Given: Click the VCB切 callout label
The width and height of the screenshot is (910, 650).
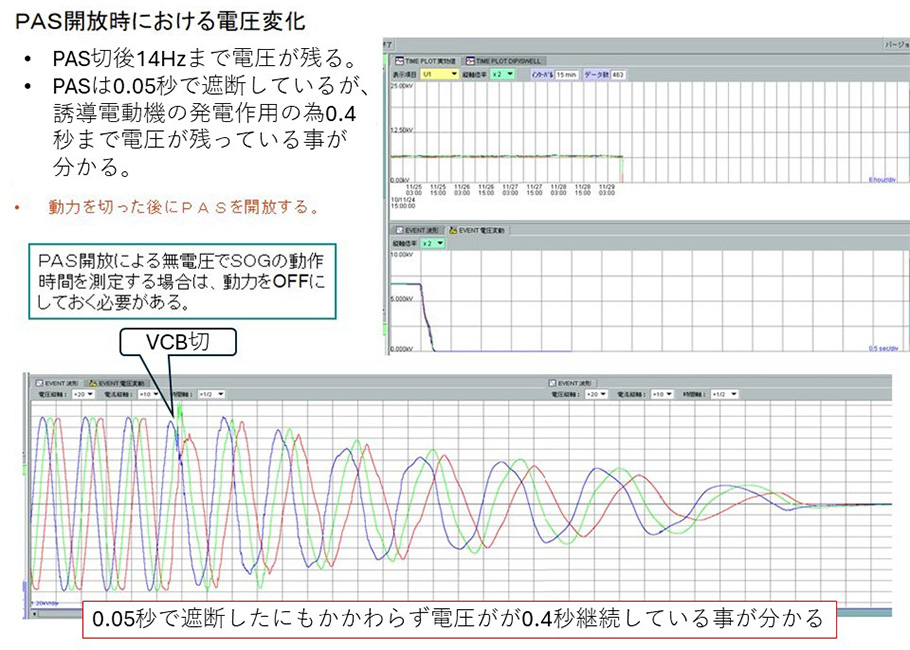Looking at the screenshot, I should click(x=179, y=343).
